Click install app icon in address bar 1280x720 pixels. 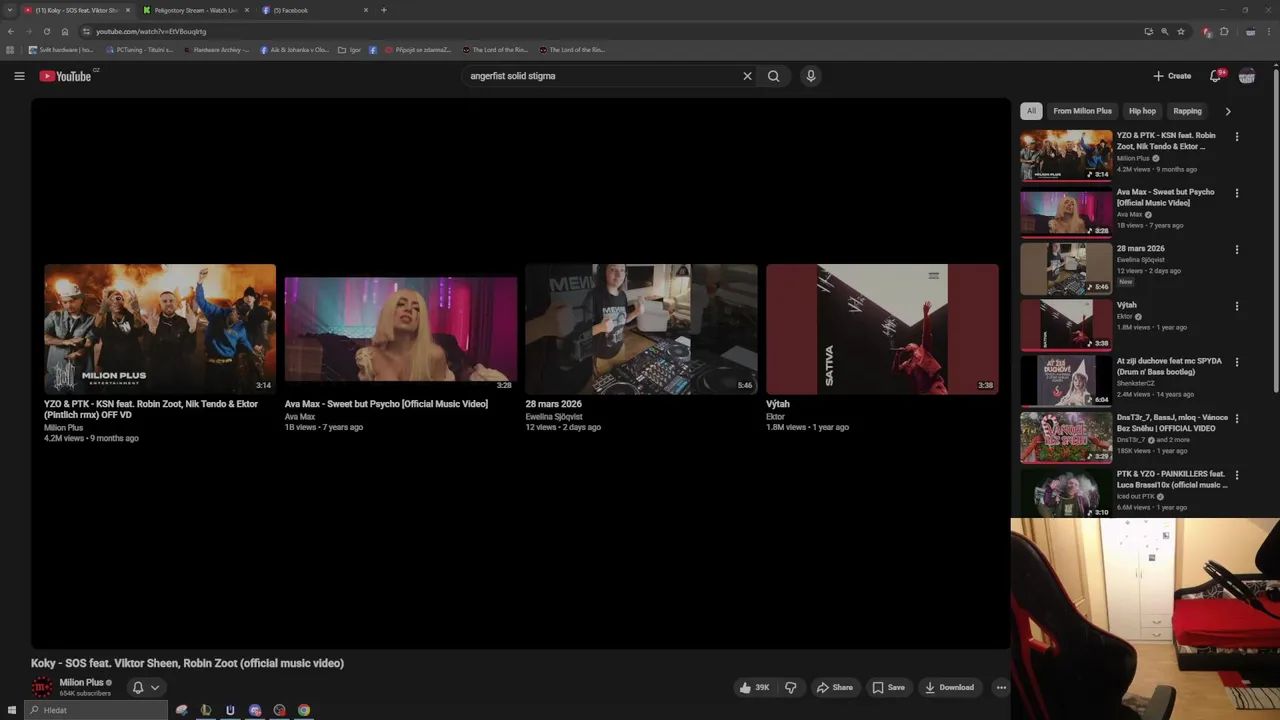tap(1148, 31)
